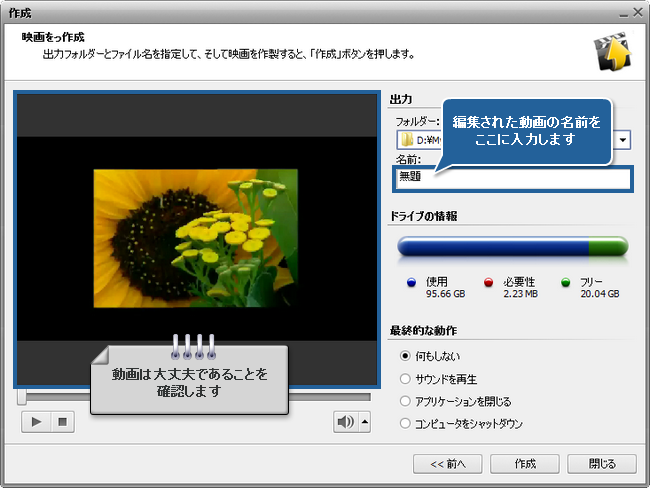650x488 pixels.
Task: Select the 何もしない radio option
Action: click(x=430, y=356)
